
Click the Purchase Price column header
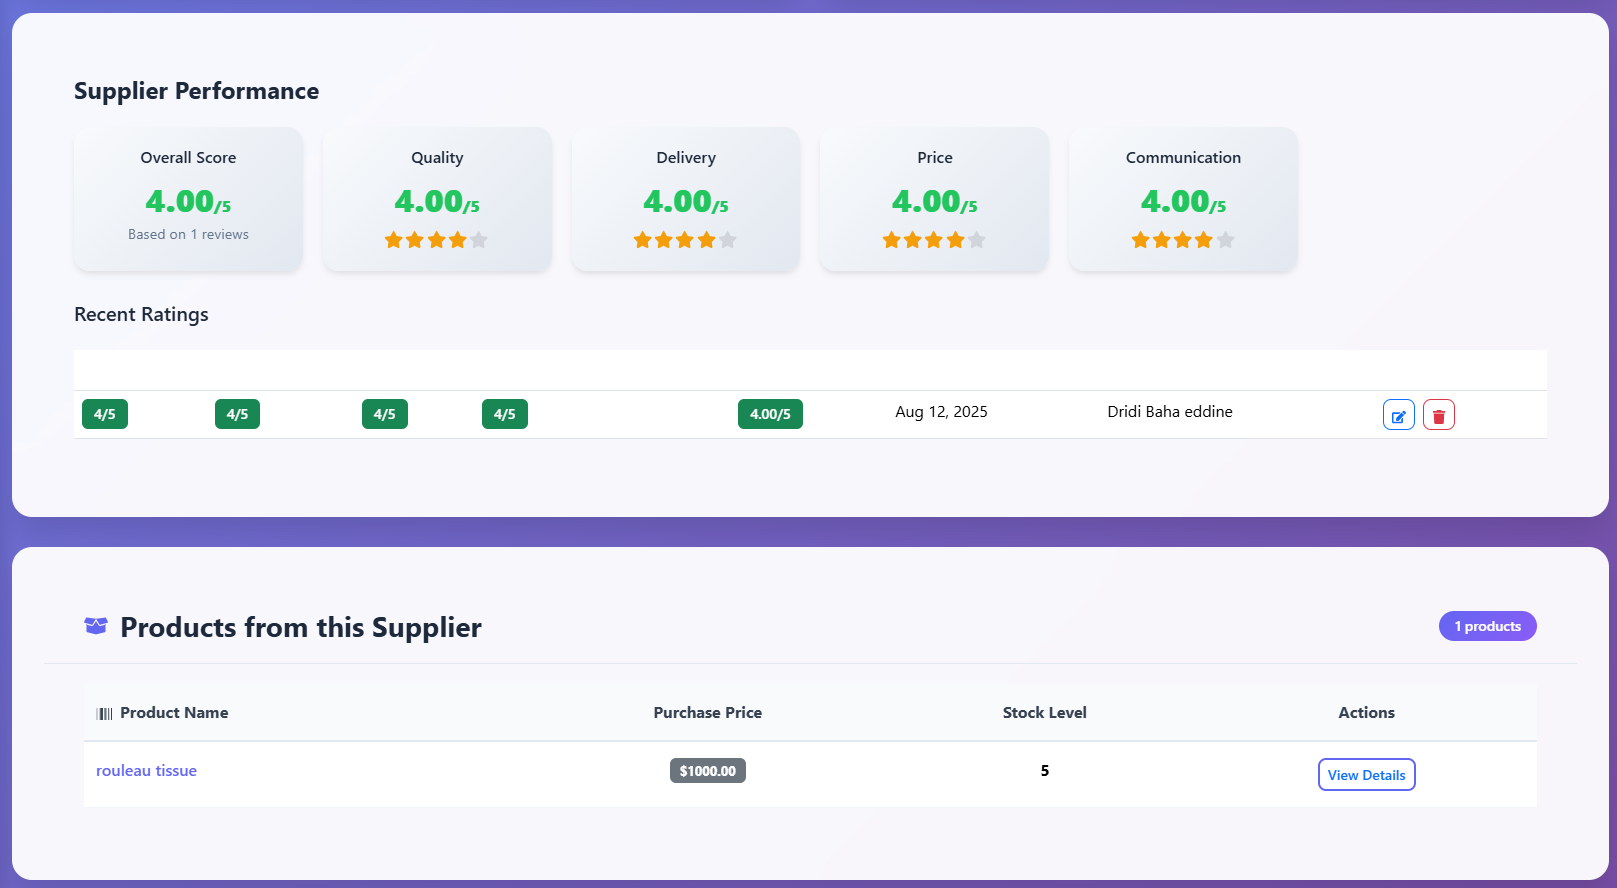707,713
